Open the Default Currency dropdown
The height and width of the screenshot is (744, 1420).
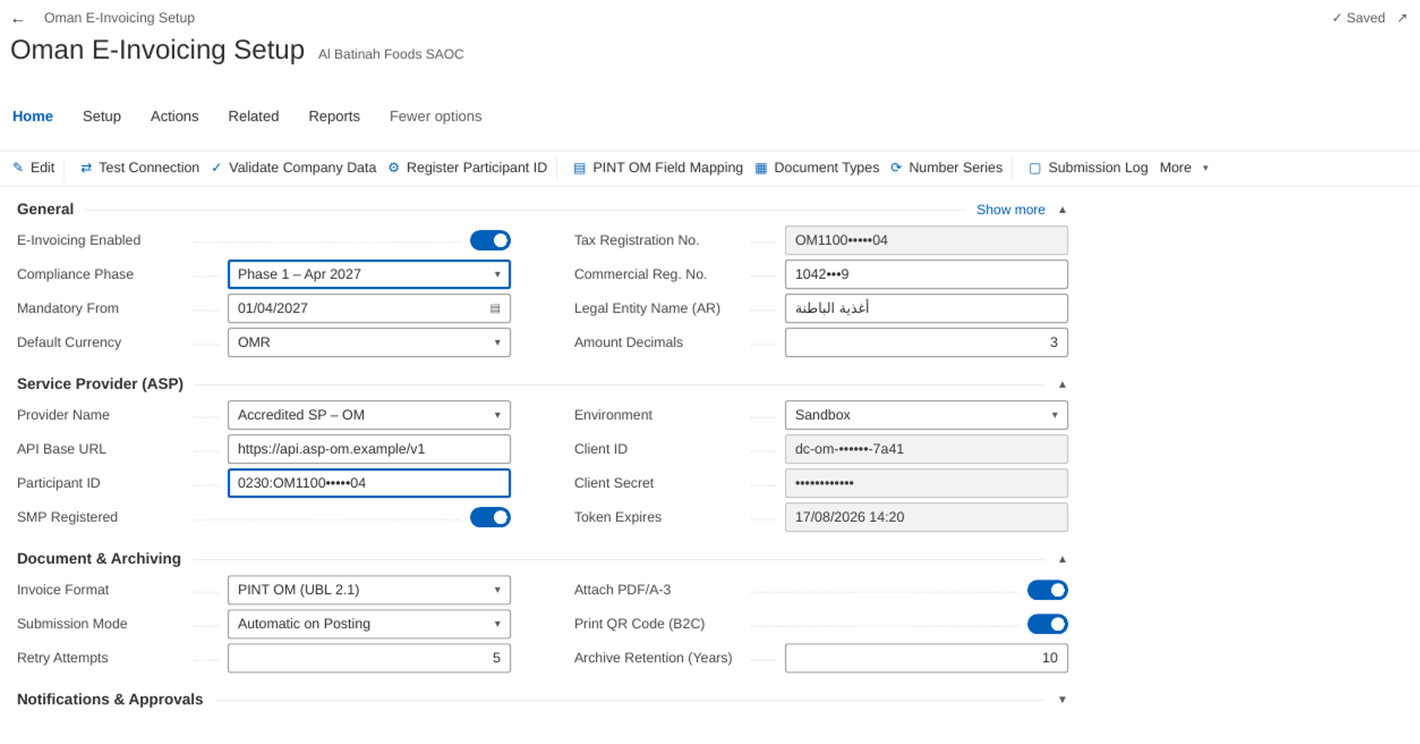click(369, 342)
